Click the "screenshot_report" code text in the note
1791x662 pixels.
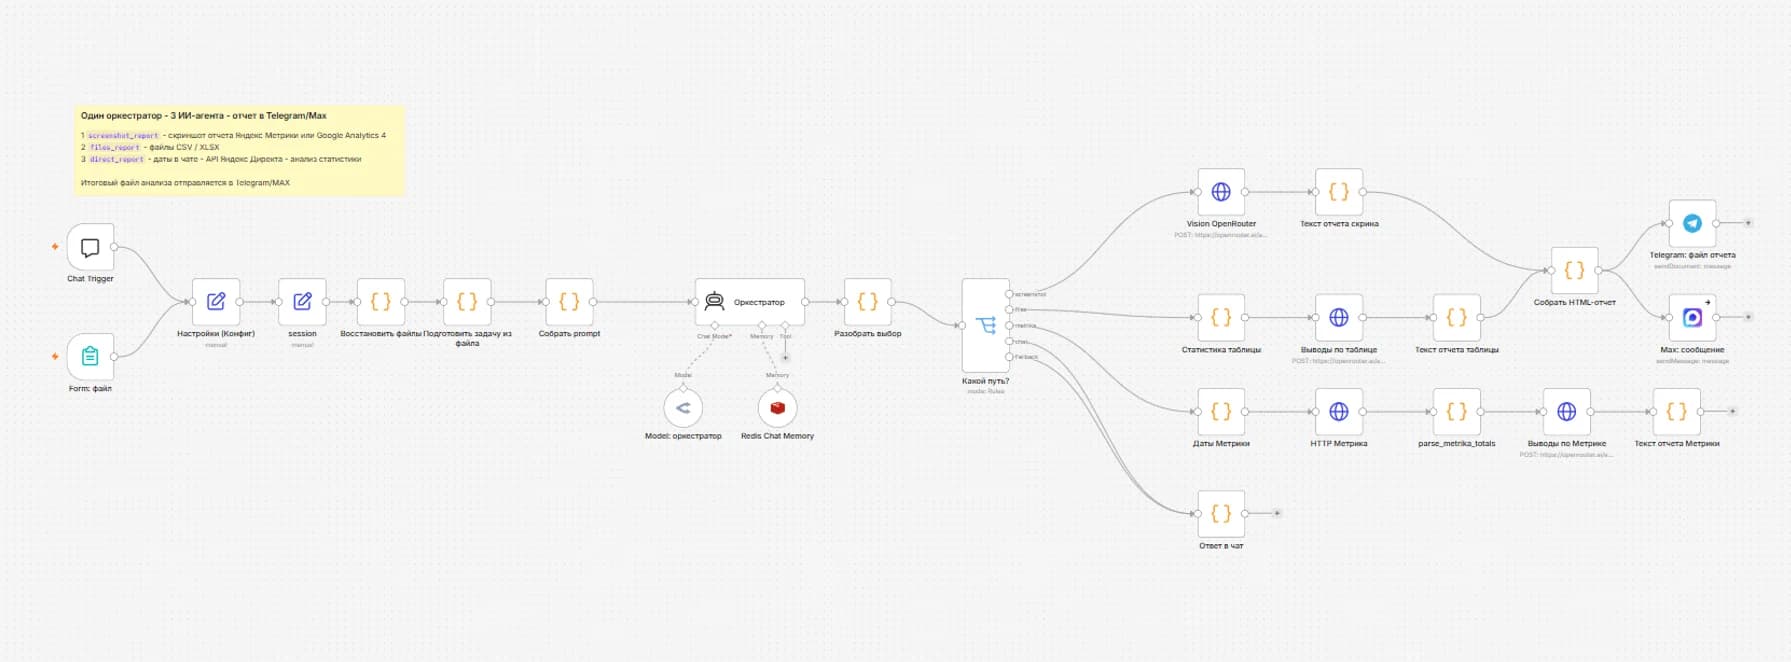coord(123,136)
